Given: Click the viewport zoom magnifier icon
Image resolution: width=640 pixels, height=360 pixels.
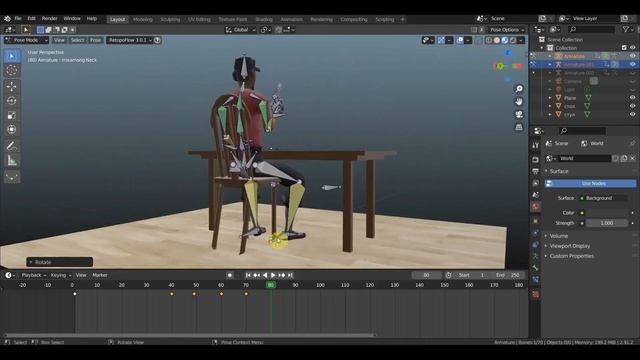Looking at the screenshot, I should 519,89.
